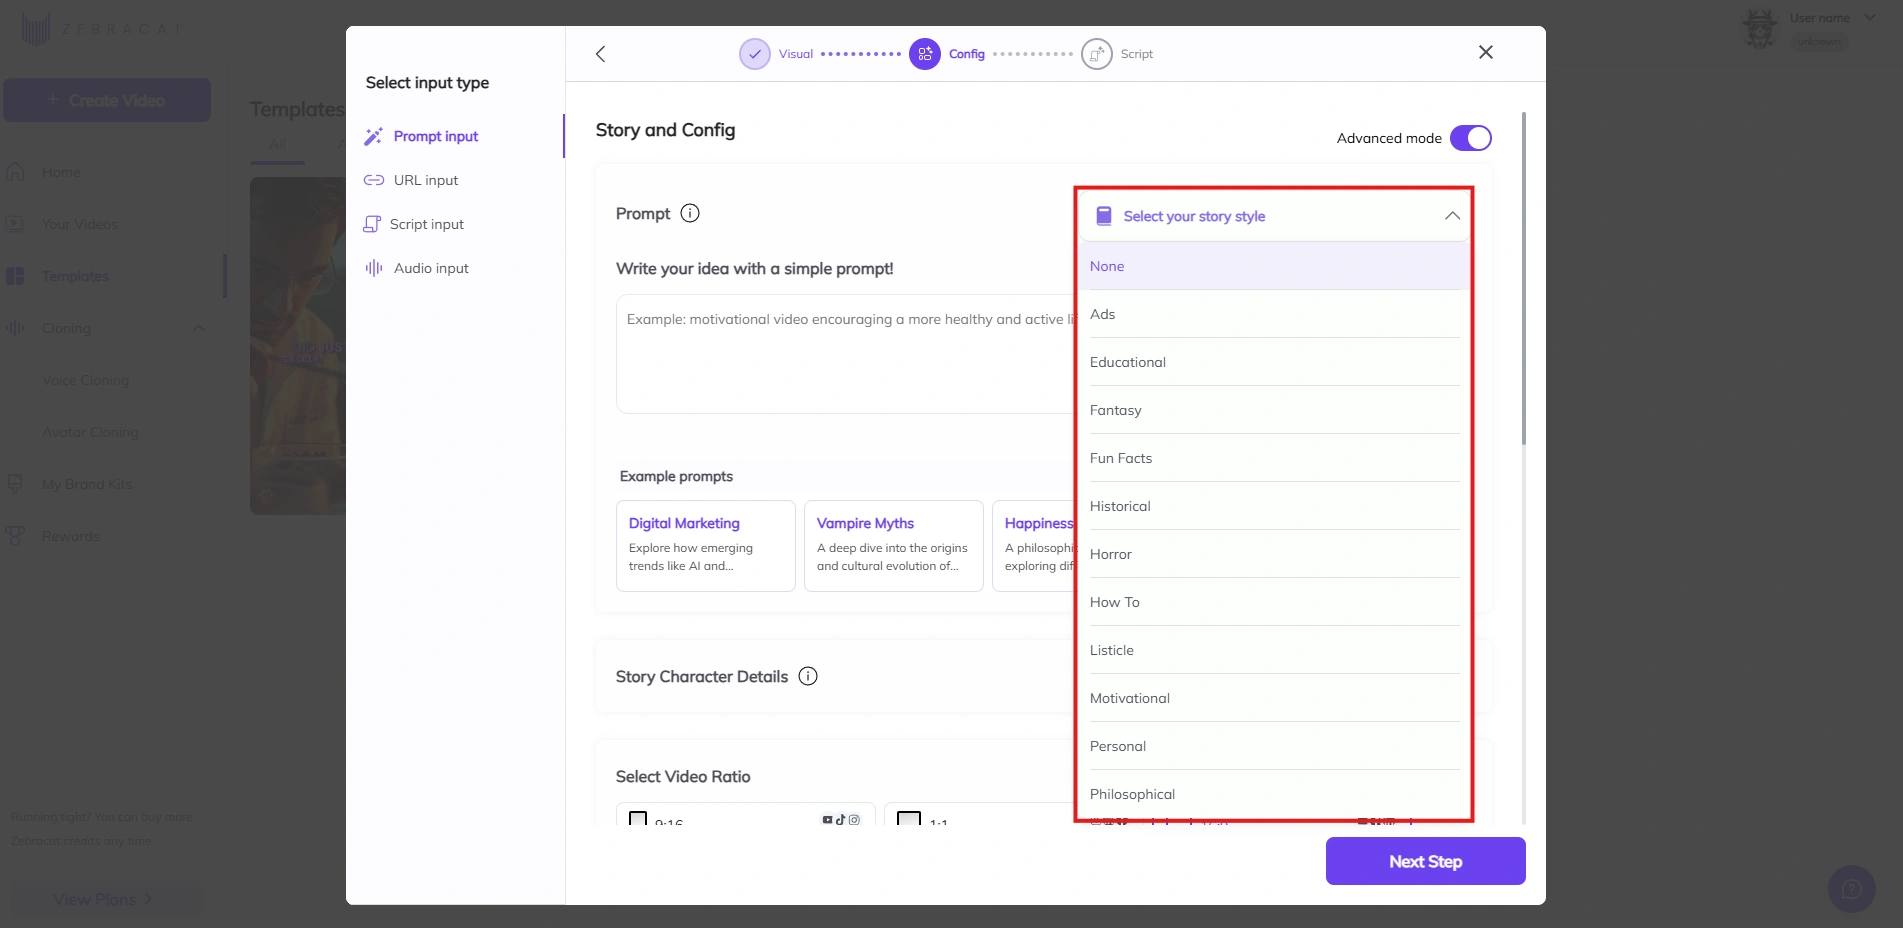This screenshot has width=1903, height=928.
Task: Click the Config step icon
Action: 925,54
